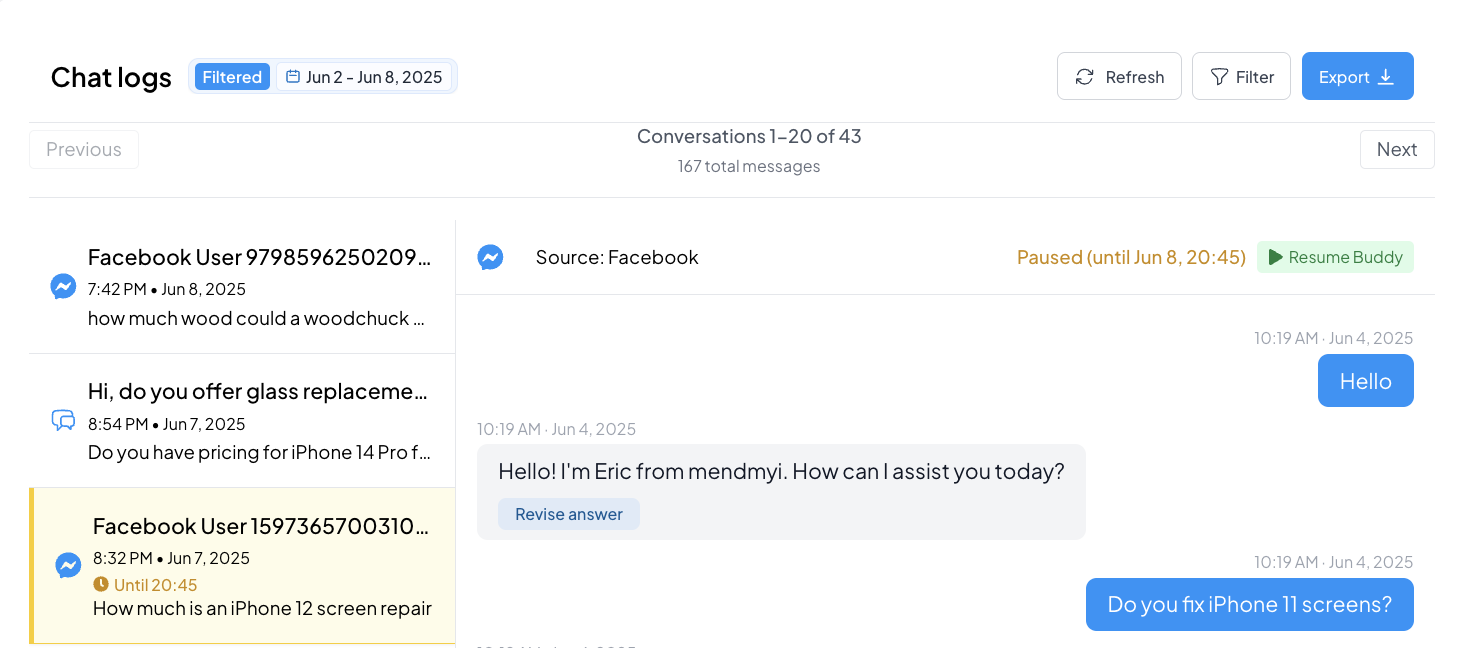Image resolution: width=1460 pixels, height=648 pixels.
Task: Click chat bubbles icon on glass replacement conversation
Action: (63, 421)
